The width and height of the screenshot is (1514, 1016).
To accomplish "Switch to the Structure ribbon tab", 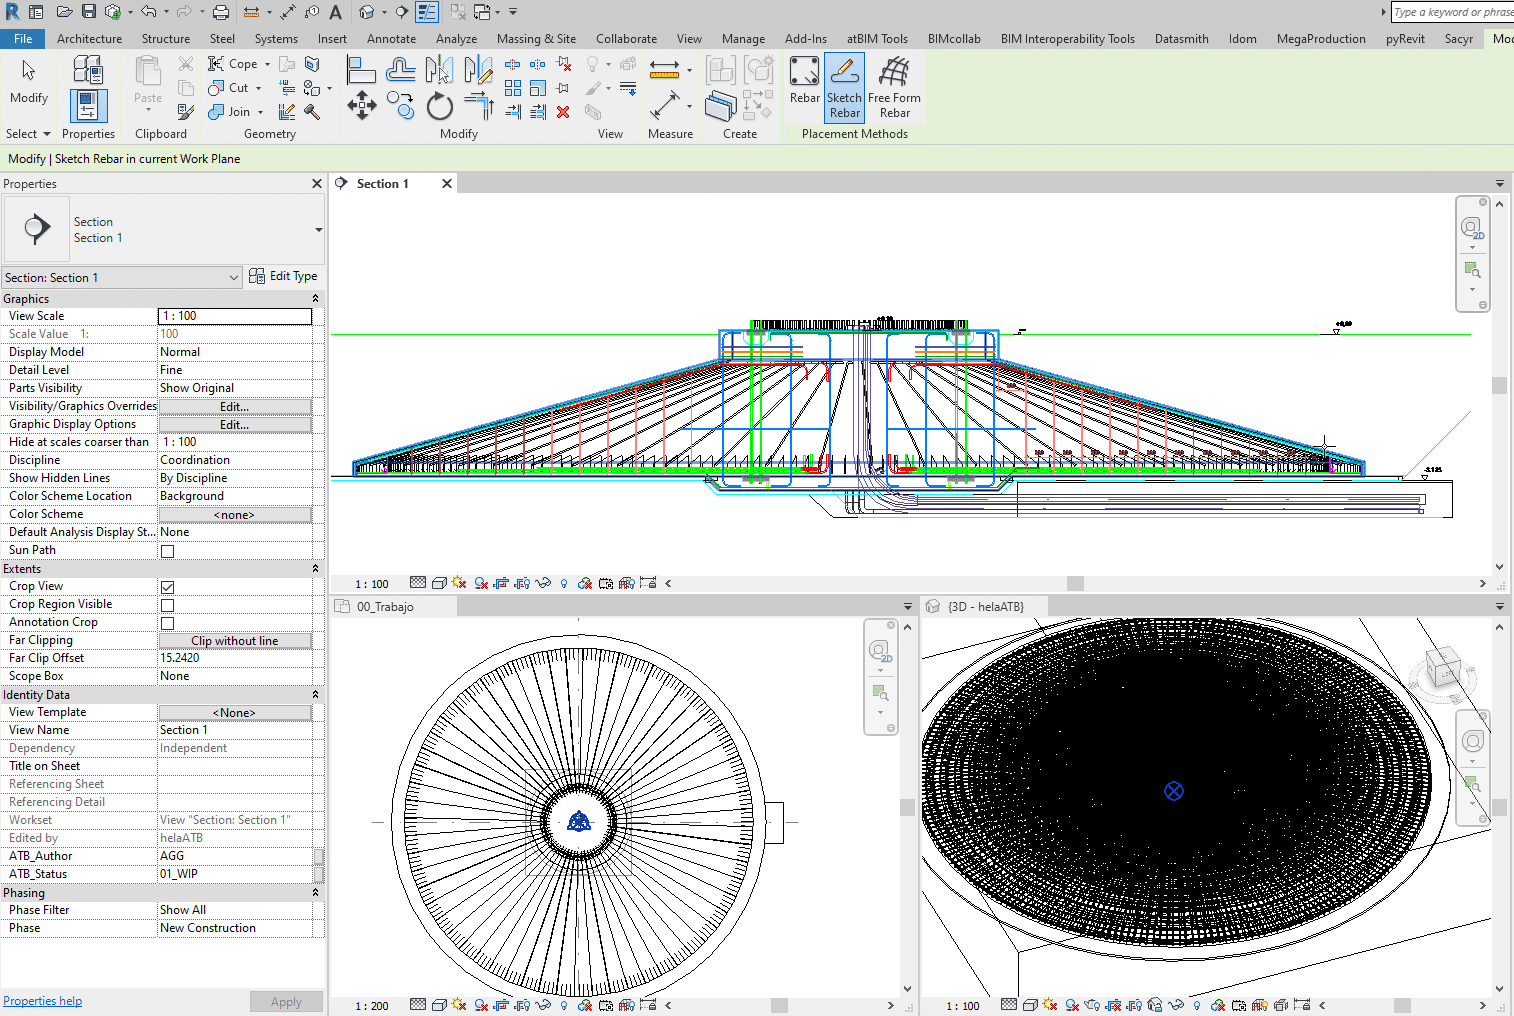I will click(166, 39).
